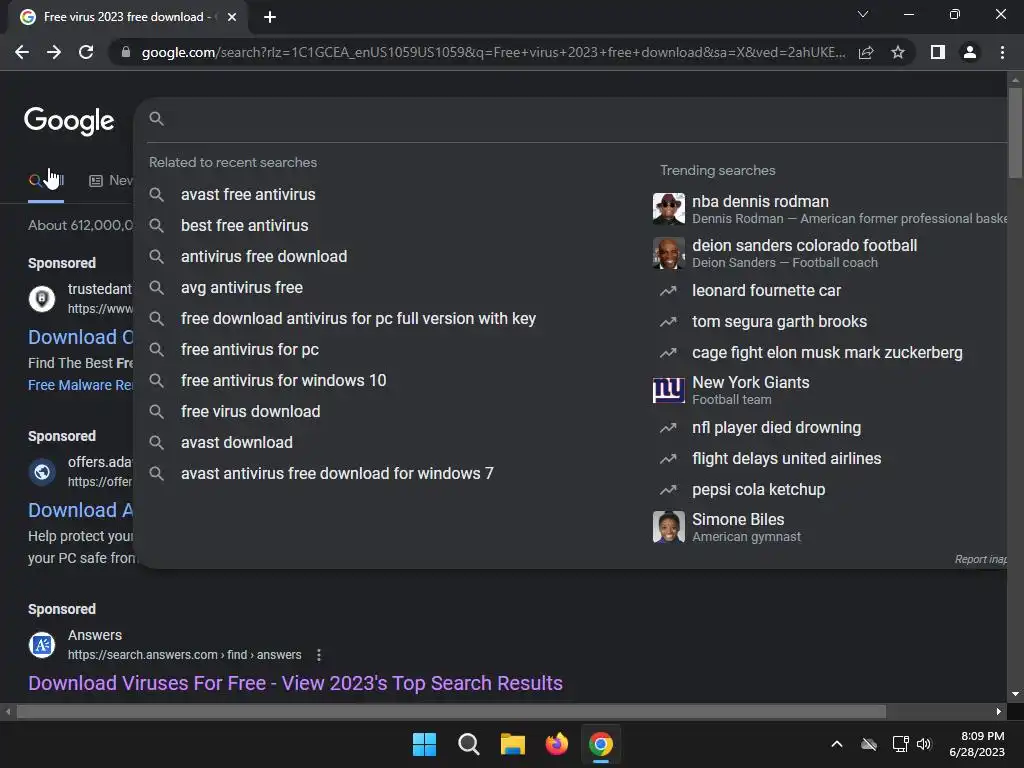Click the Google logo

[69, 121]
